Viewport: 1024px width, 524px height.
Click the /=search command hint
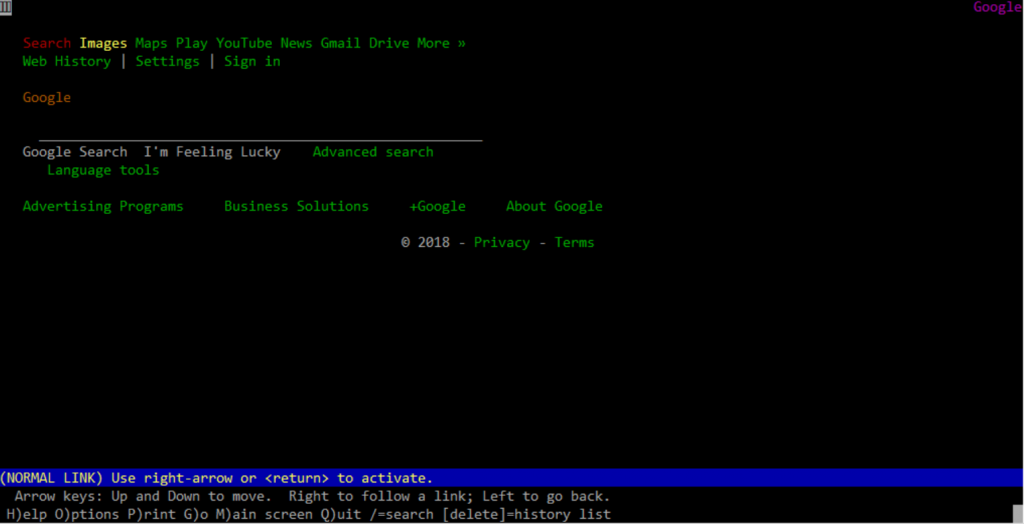tap(401, 514)
